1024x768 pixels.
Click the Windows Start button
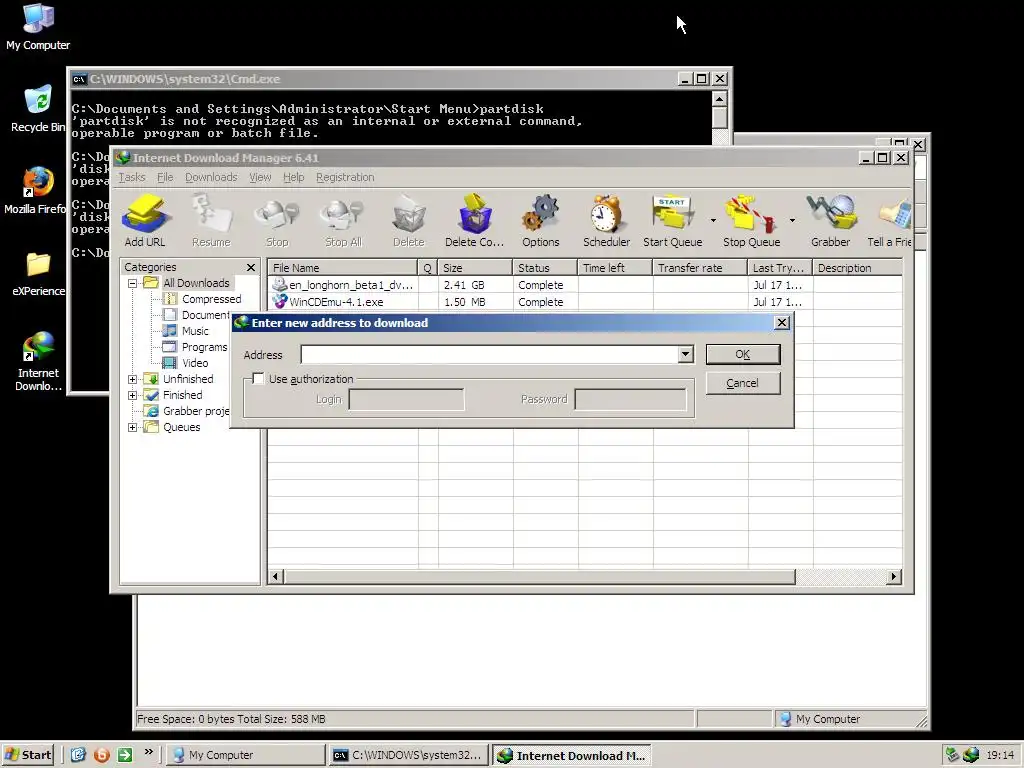coord(29,755)
